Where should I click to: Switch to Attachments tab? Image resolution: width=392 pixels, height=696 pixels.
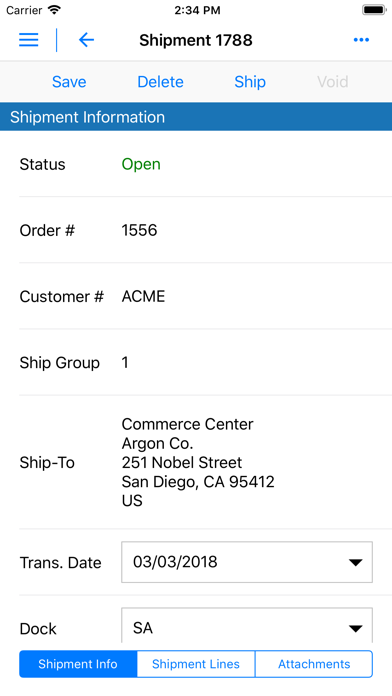pyautogui.click(x=314, y=664)
